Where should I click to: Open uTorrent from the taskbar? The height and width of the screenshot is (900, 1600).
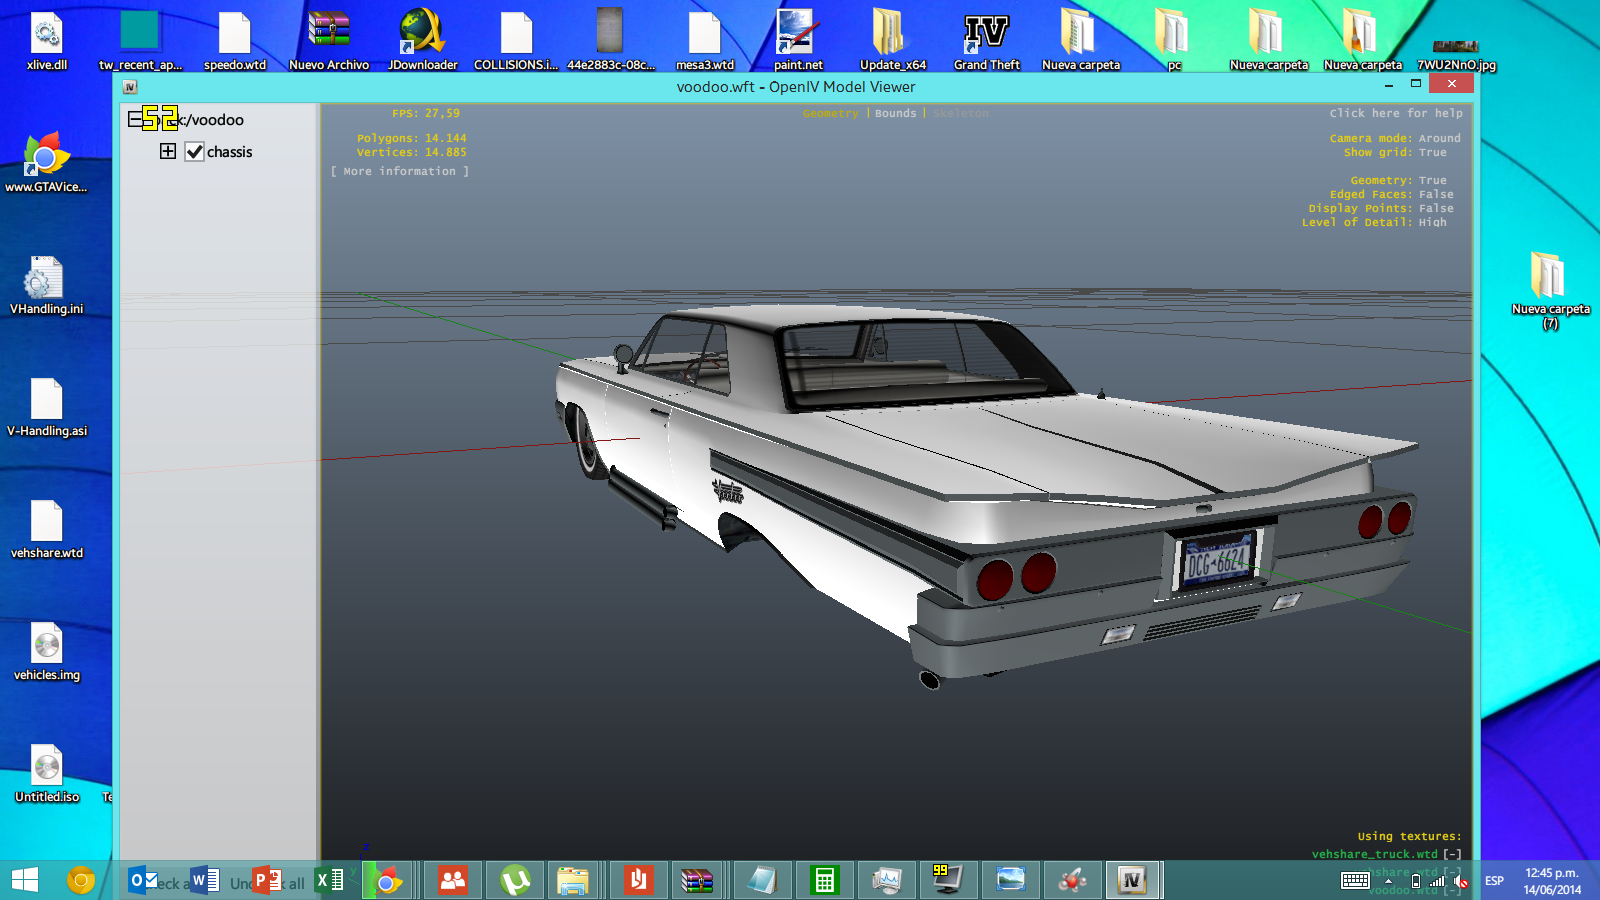[515, 880]
